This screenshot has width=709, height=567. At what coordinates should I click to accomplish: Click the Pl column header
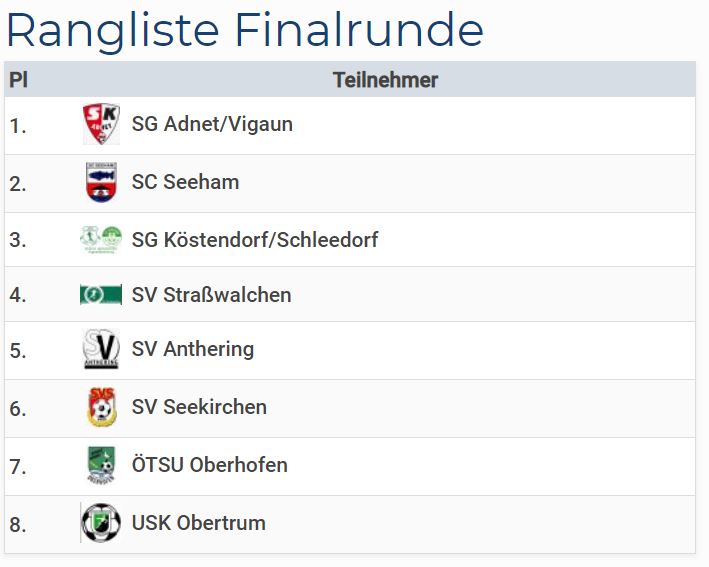(x=18, y=80)
